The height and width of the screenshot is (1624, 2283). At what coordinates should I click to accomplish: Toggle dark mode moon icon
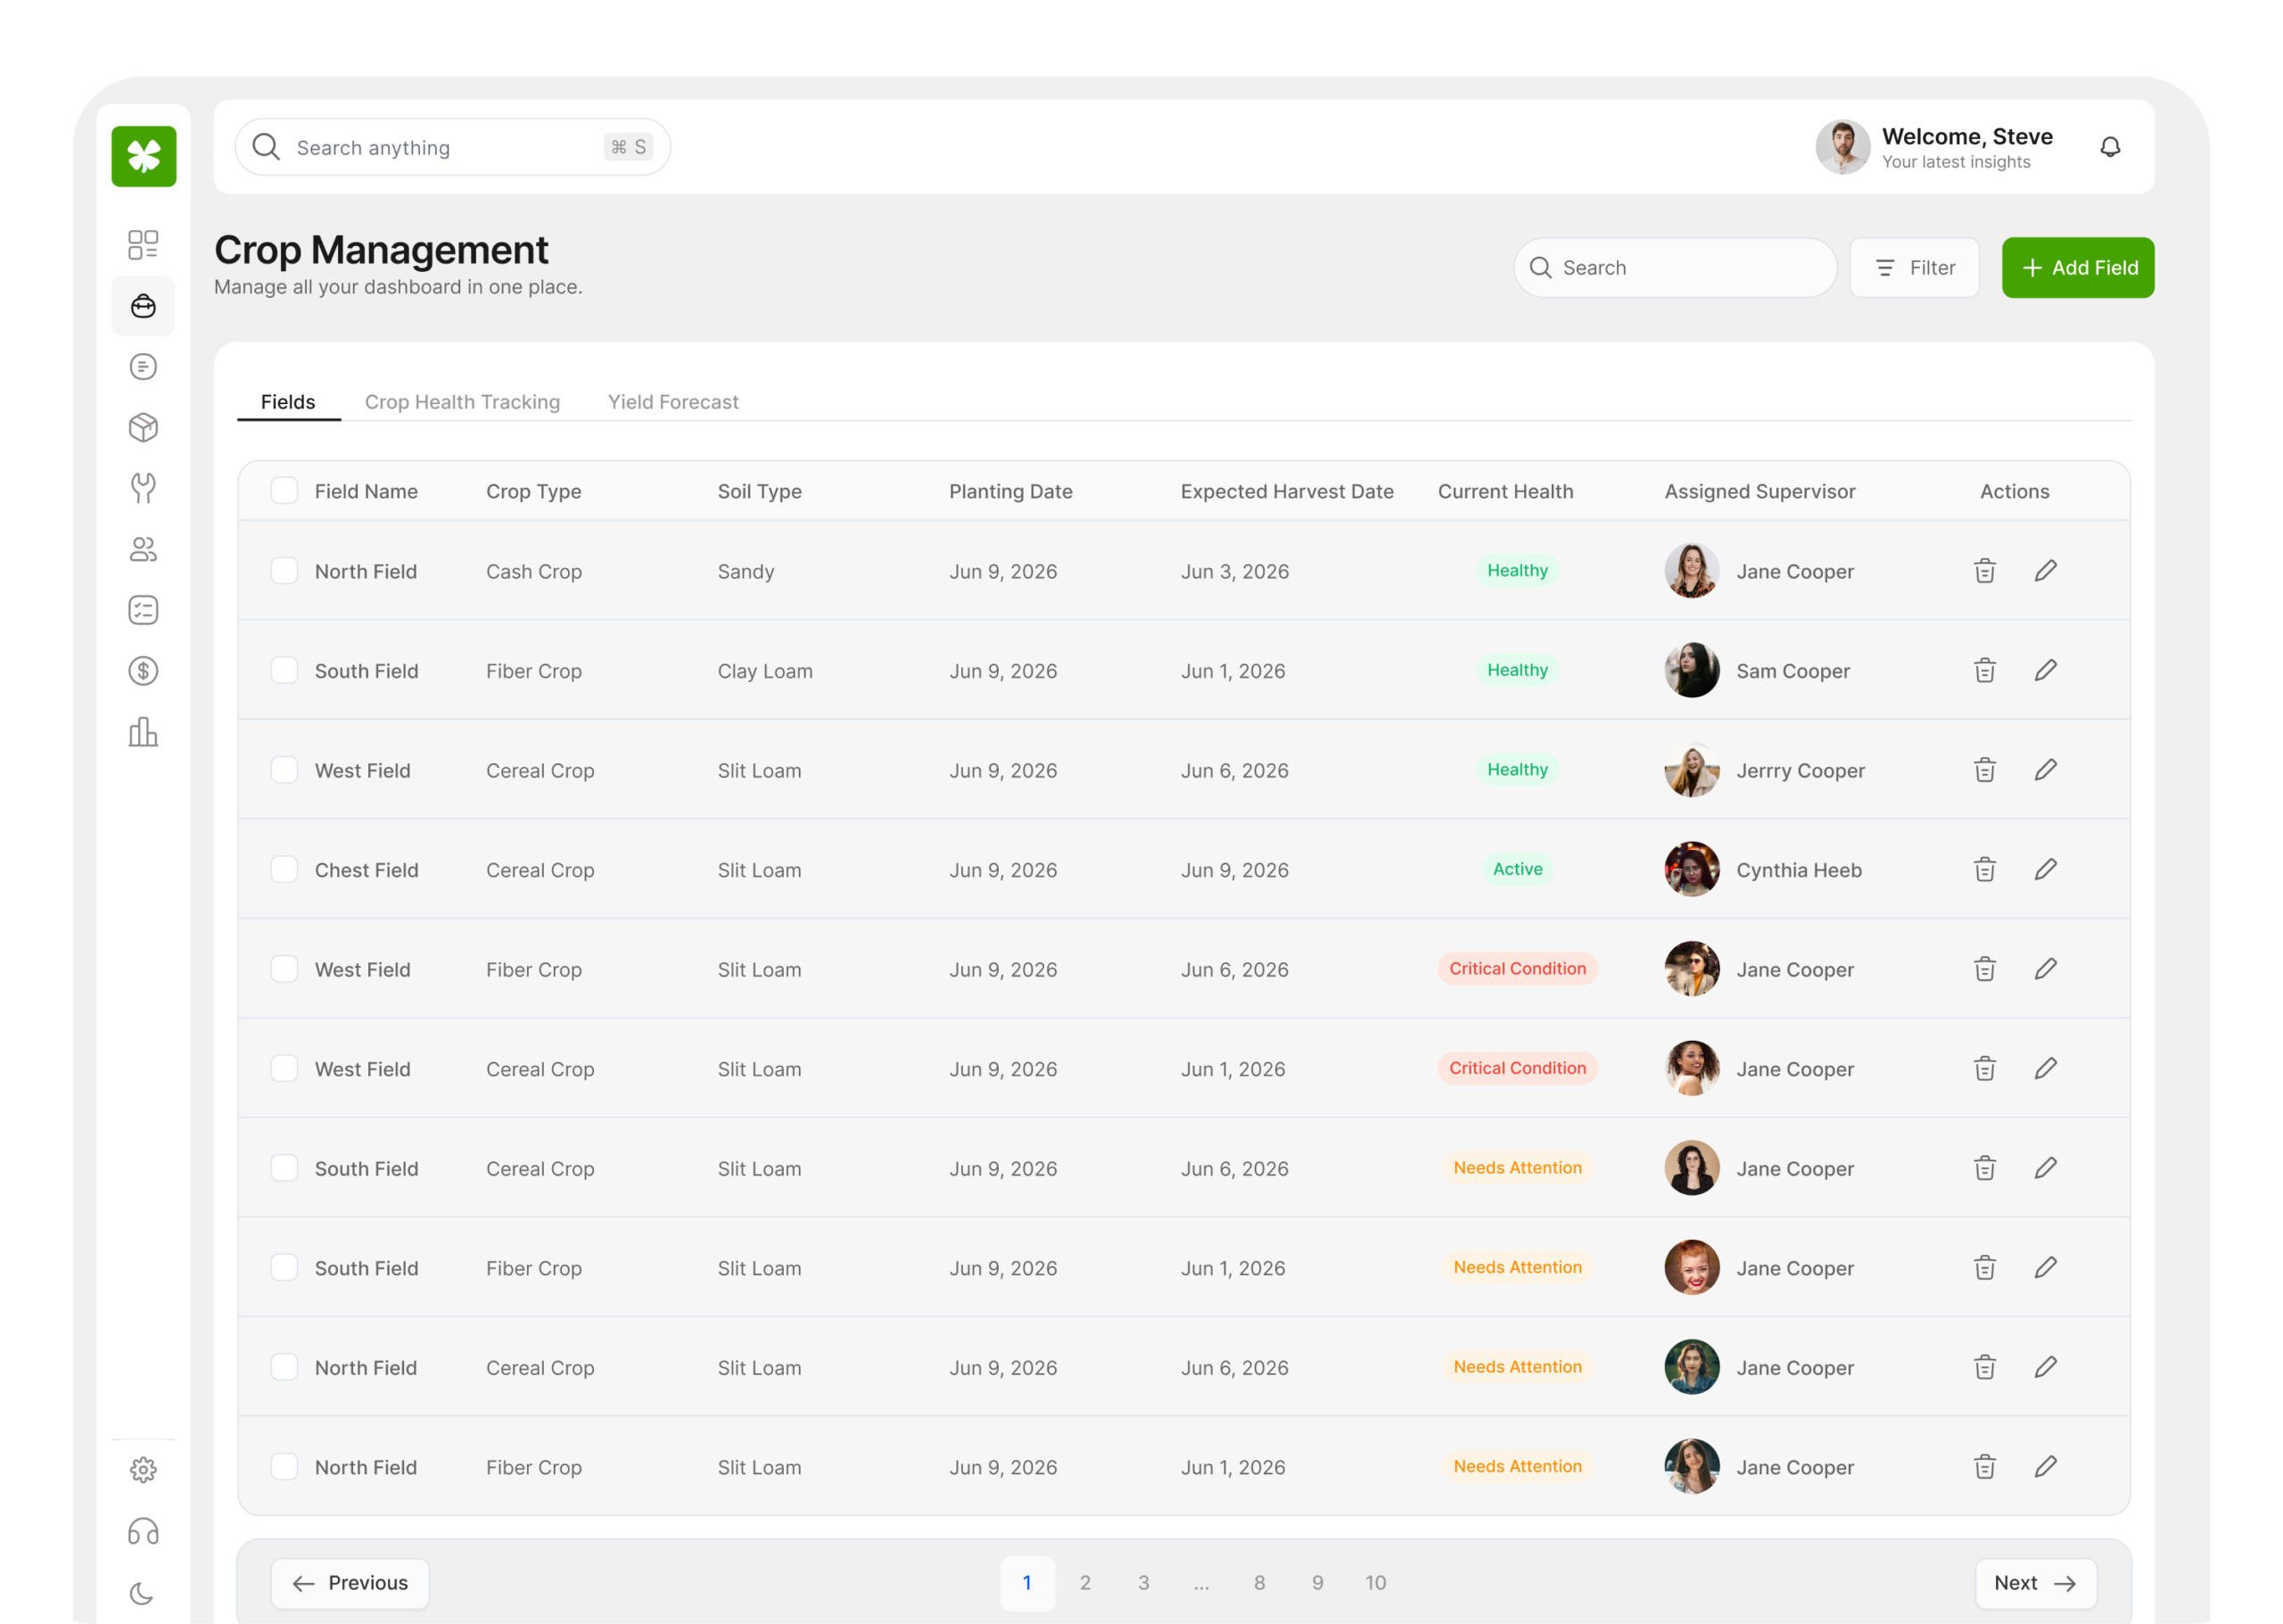coord(143,1592)
